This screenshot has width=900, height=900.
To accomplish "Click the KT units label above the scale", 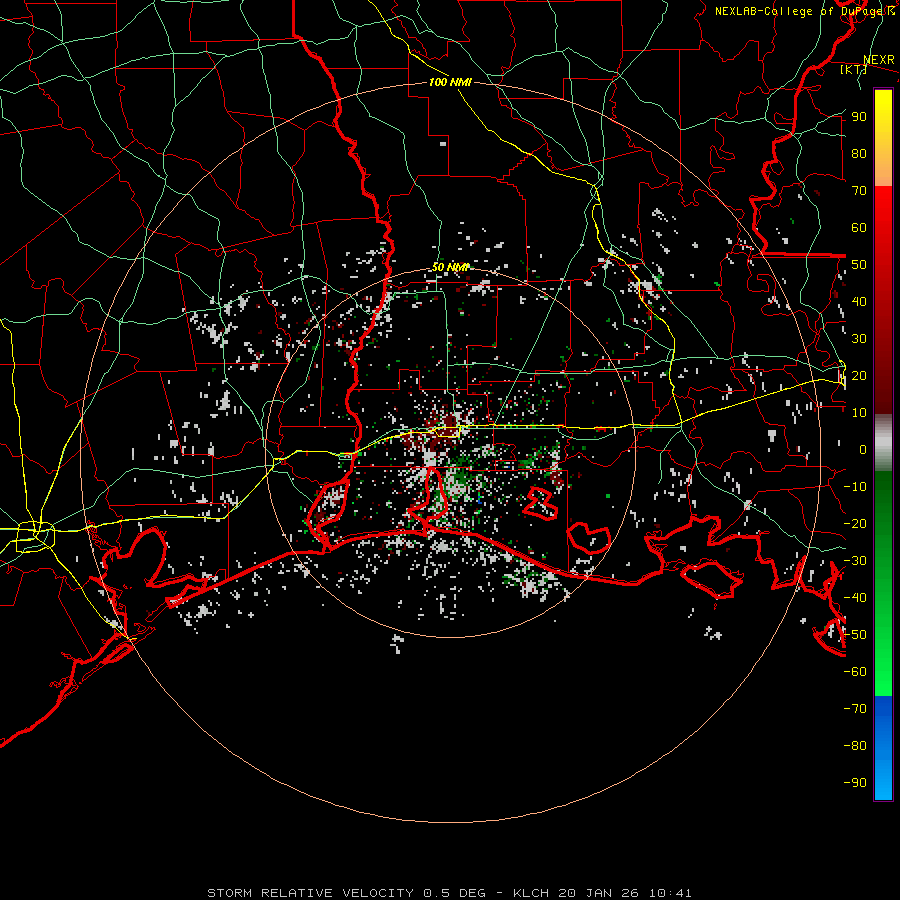I will pyautogui.click(x=854, y=69).
